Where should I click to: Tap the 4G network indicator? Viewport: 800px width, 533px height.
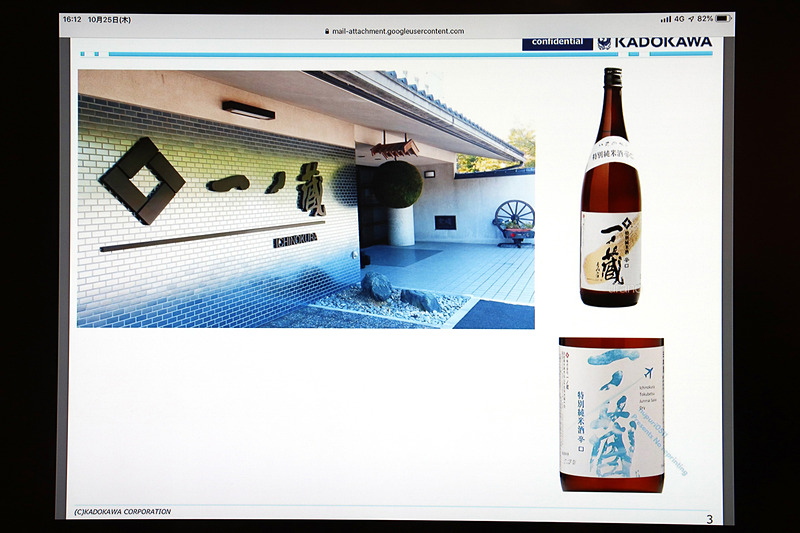(x=679, y=18)
